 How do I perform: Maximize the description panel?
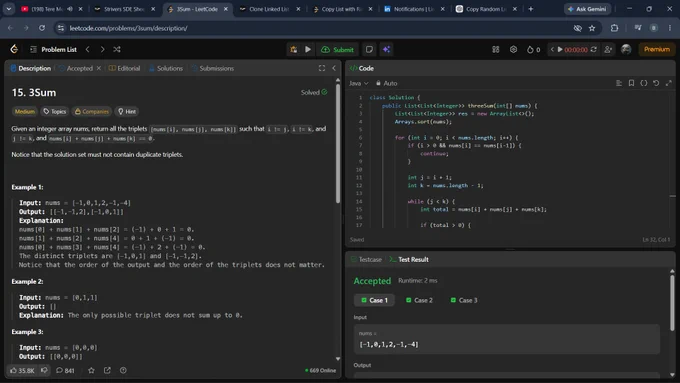pyautogui.click(x=322, y=68)
